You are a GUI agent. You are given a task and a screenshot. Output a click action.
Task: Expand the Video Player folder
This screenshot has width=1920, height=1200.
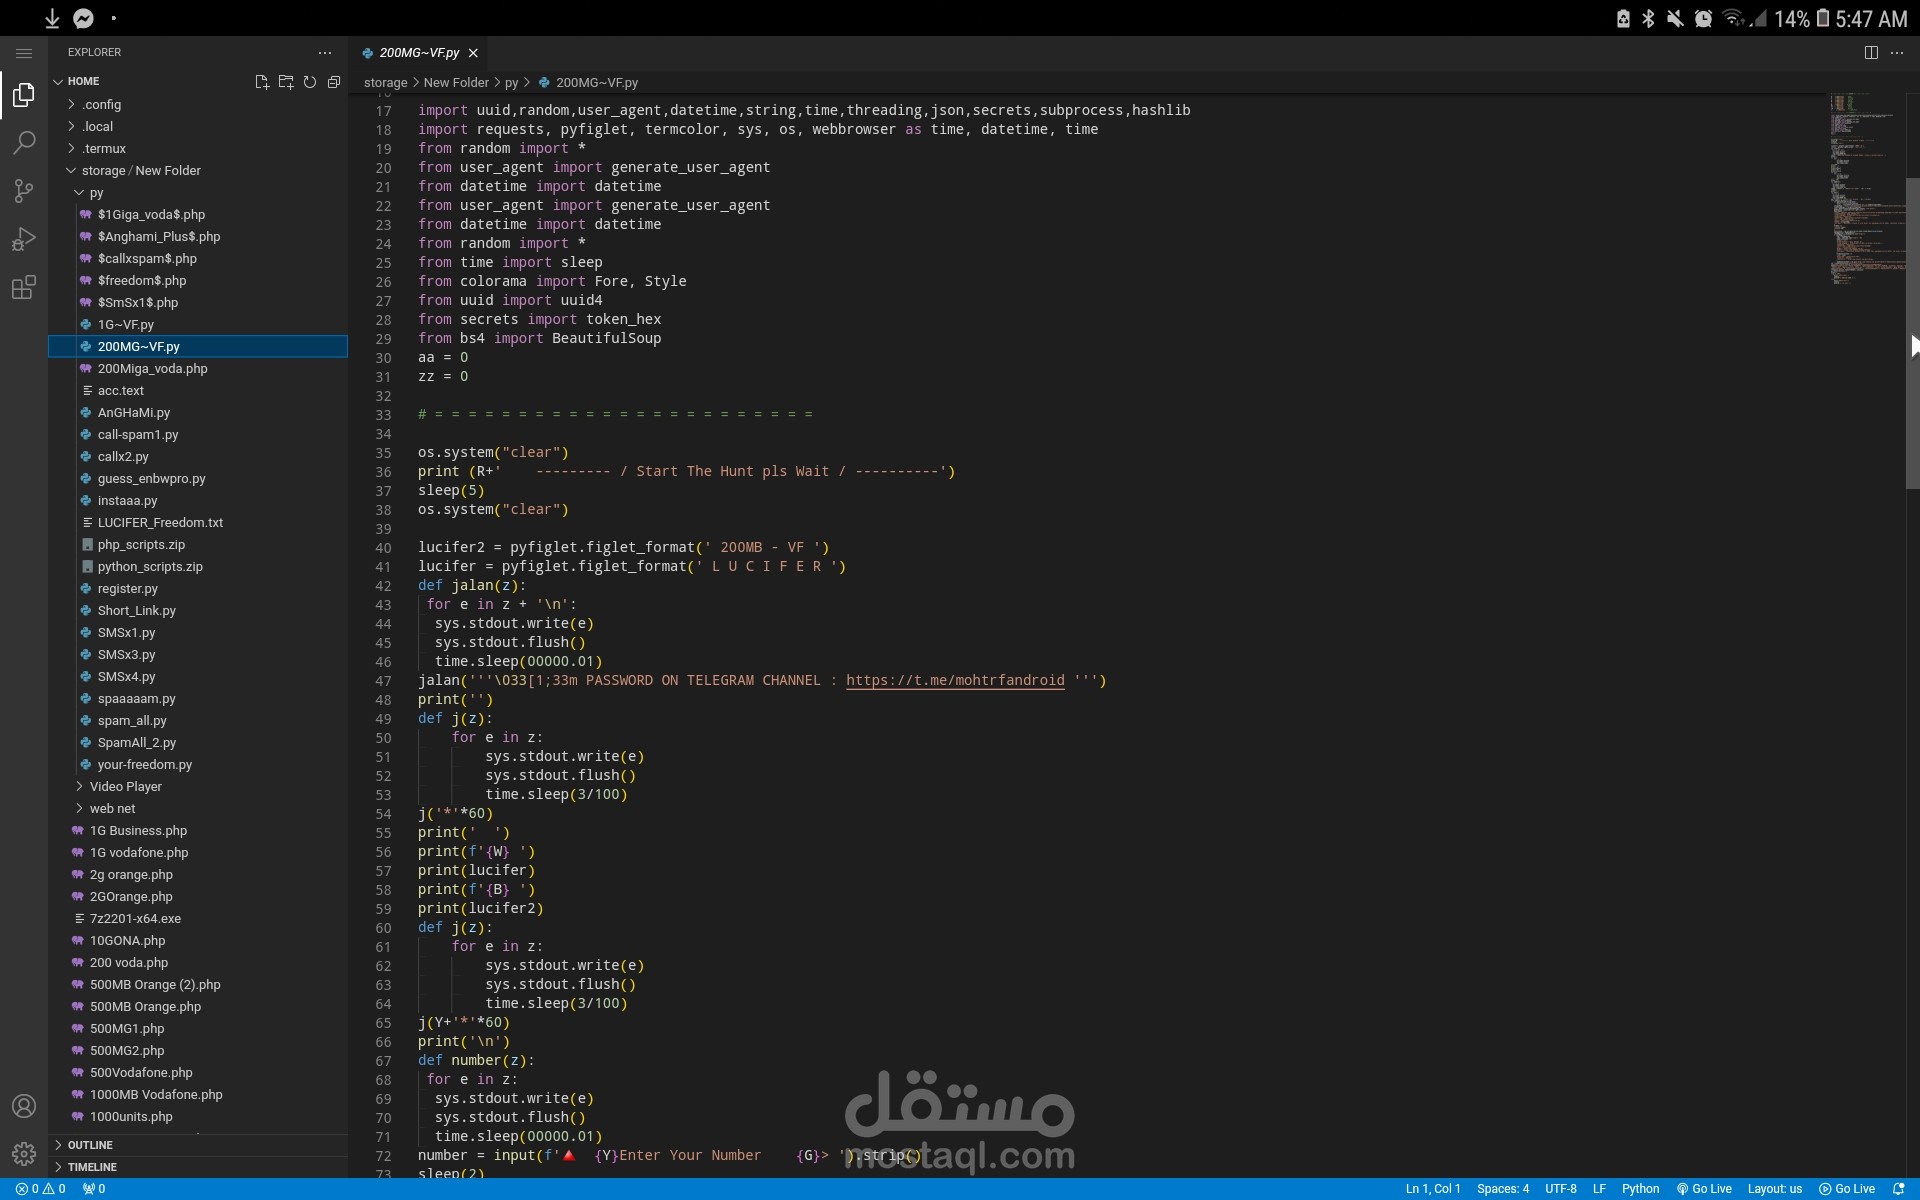125,787
